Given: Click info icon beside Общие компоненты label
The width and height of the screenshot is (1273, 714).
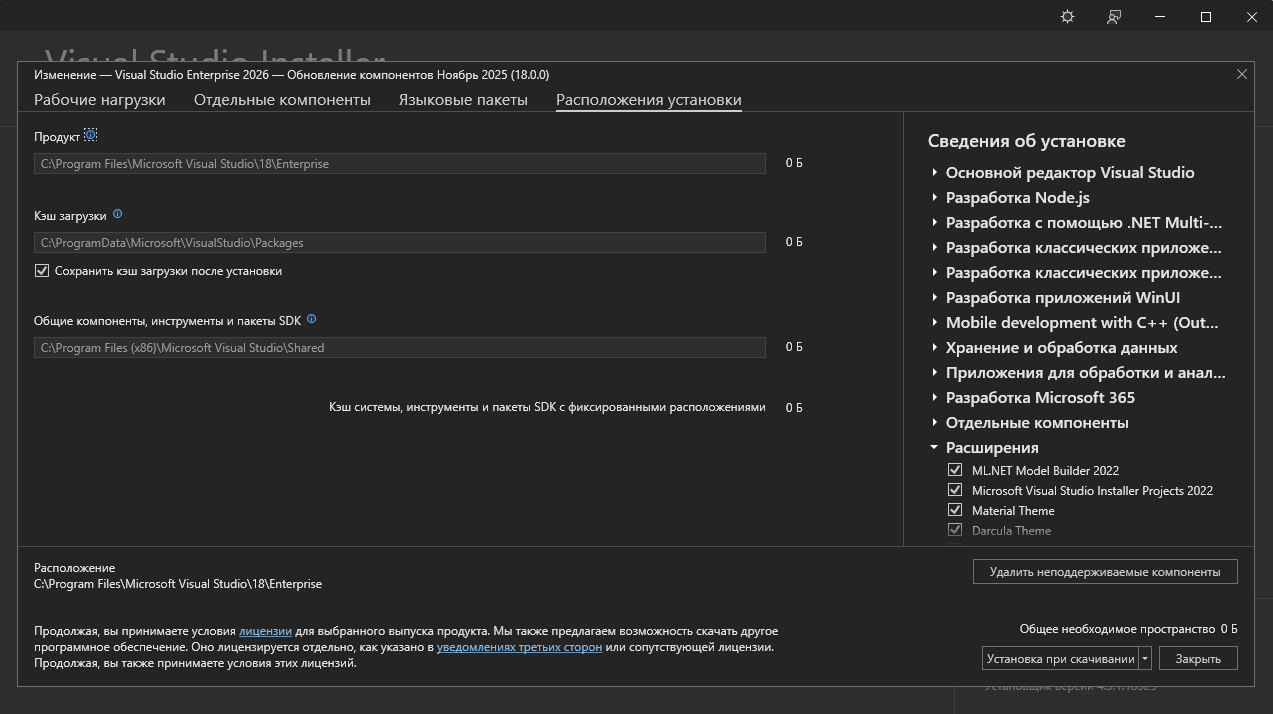Looking at the screenshot, I should tap(312, 319).
